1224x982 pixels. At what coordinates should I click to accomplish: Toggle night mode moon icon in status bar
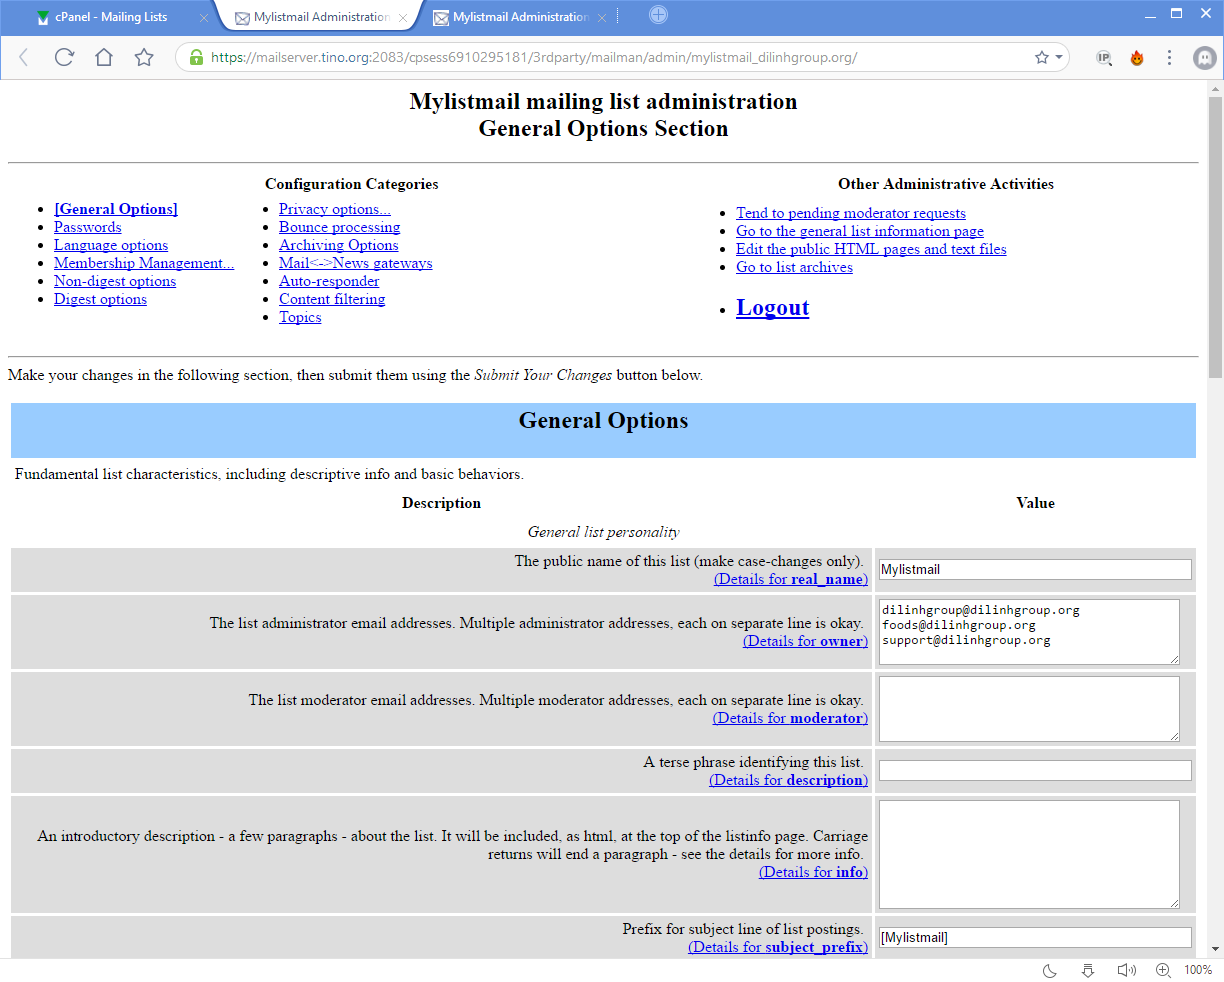pos(1050,970)
